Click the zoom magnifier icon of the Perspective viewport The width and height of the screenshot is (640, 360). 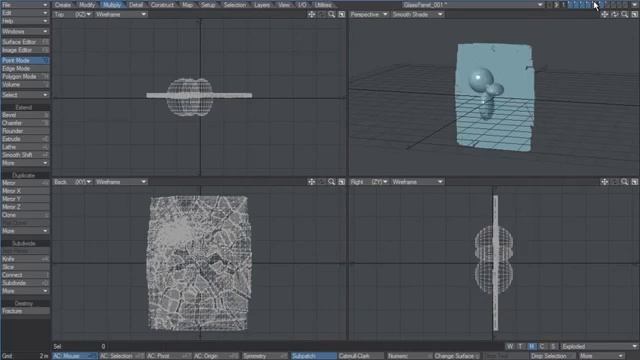(x=624, y=14)
